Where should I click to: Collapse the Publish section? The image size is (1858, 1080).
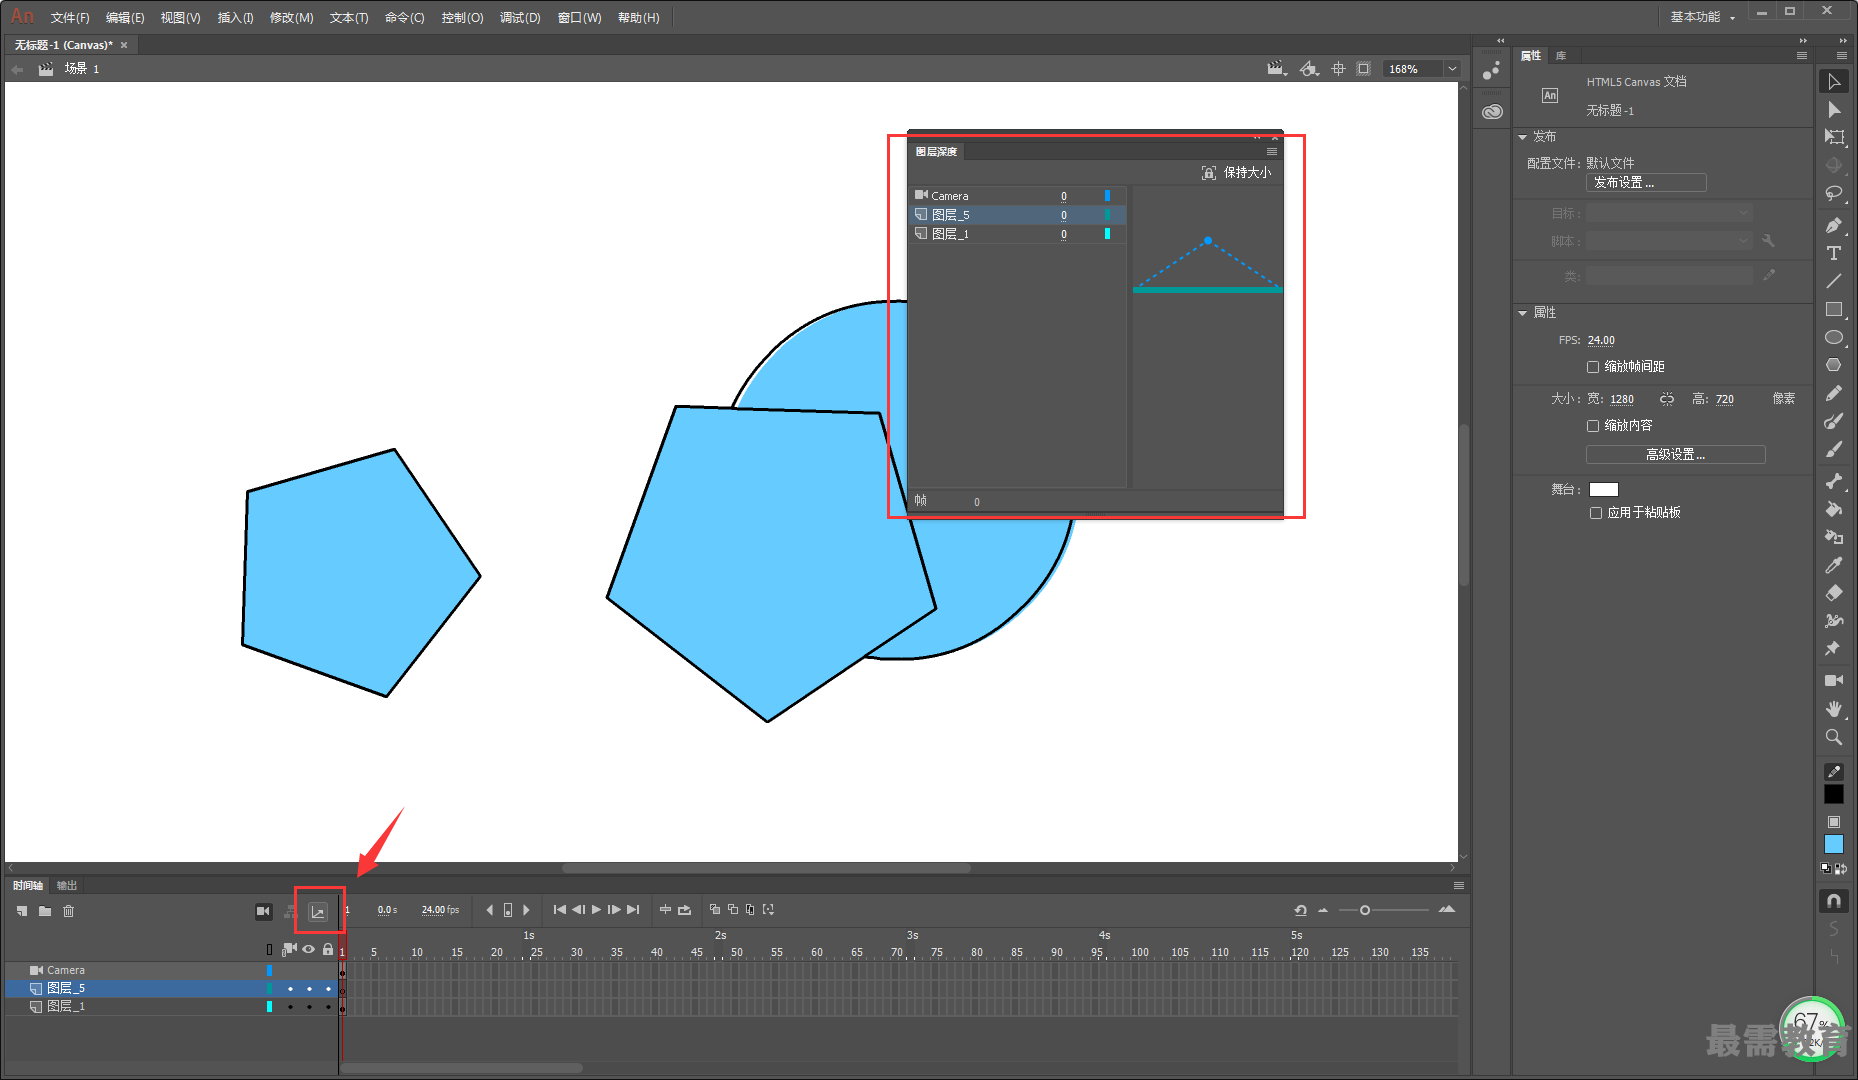(1522, 137)
